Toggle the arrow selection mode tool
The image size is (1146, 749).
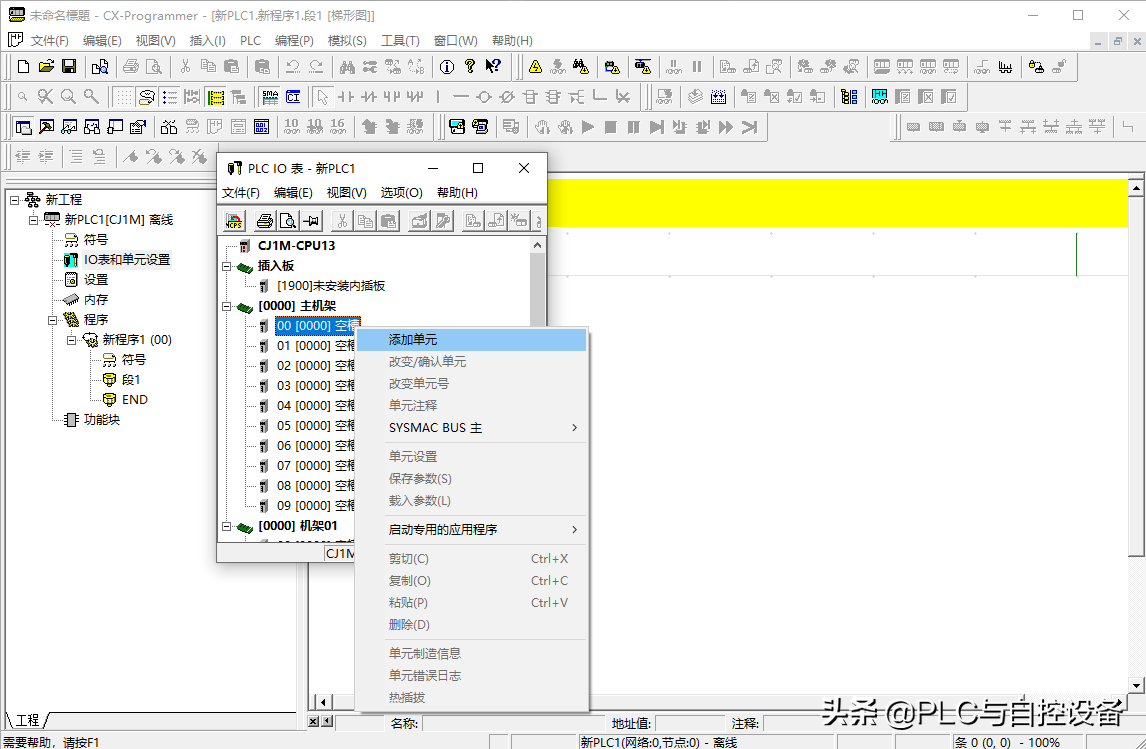322,97
